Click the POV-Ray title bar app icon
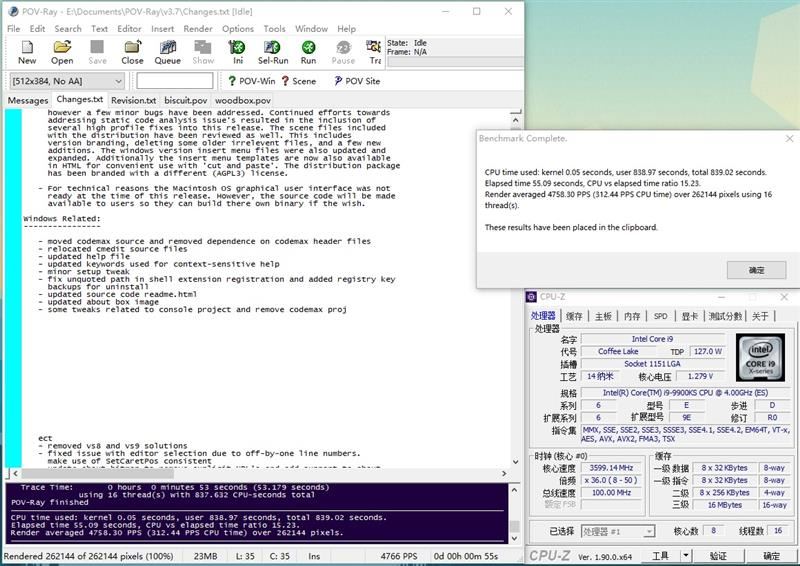 (x=13, y=11)
